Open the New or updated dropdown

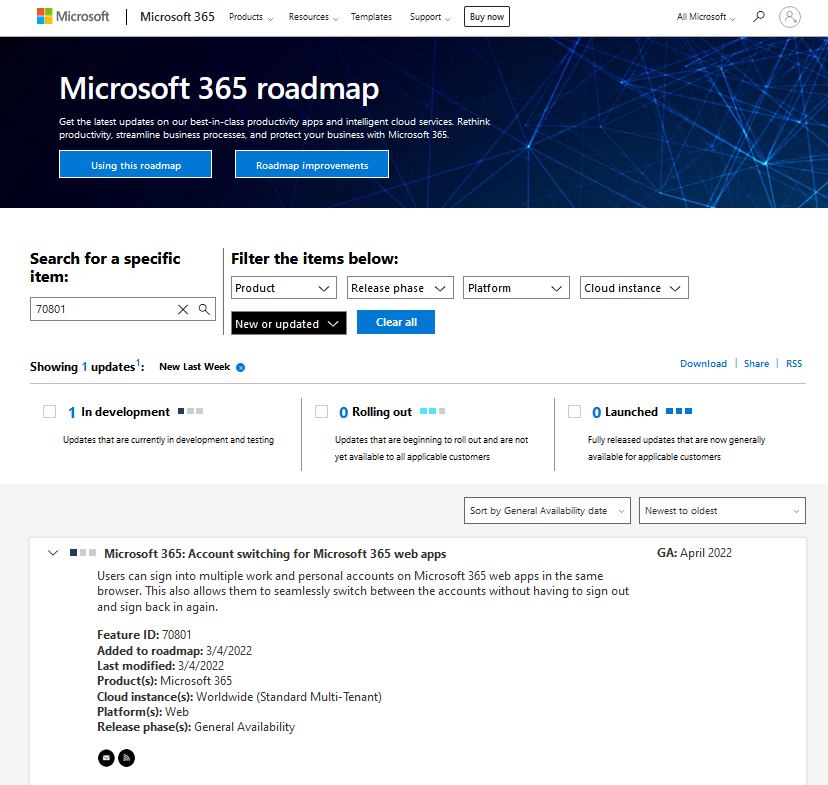(289, 323)
